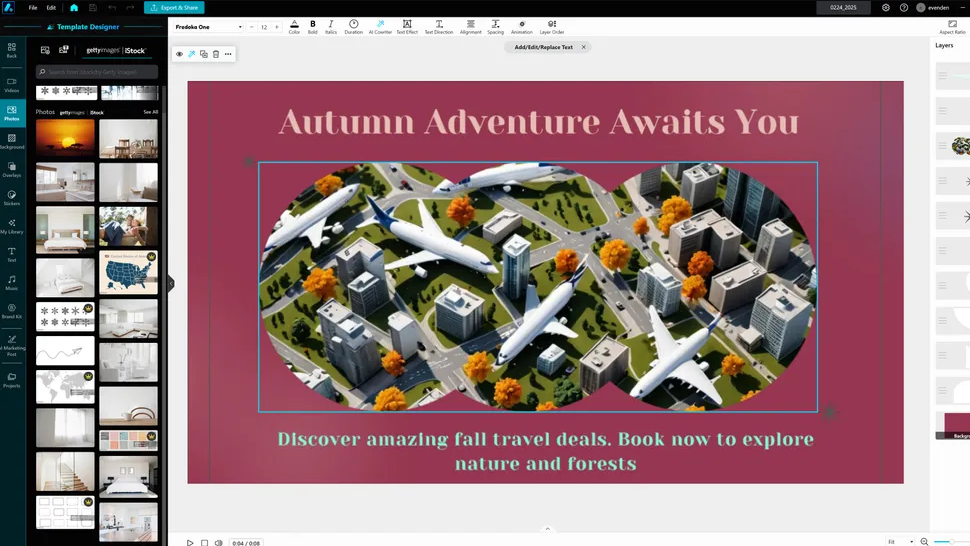Toggle visibility with the eye icon
970x546 pixels.
180,54
